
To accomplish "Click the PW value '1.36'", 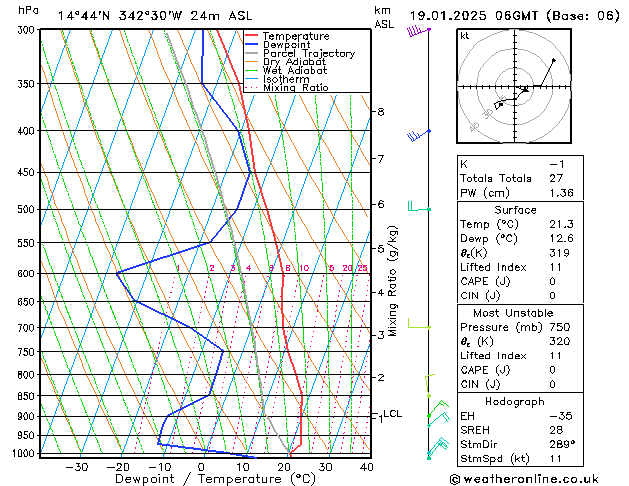I will click(561, 193).
